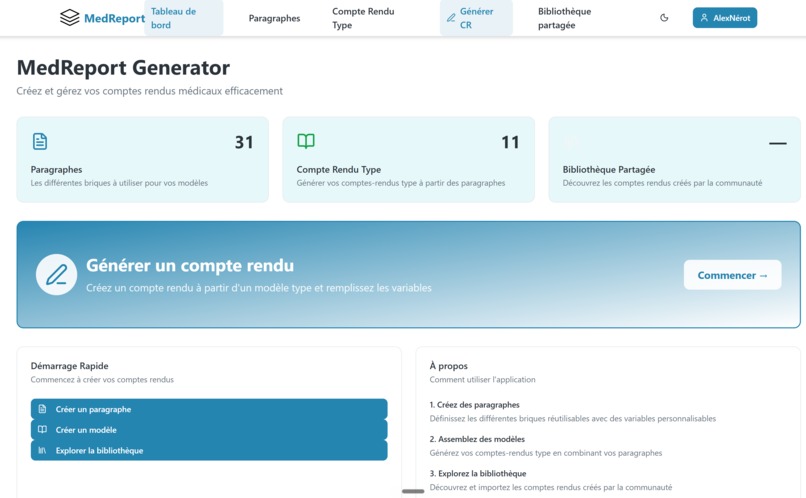Viewport: 806px width, 498px height.
Task: Click the gray handle bar at bottom center
Action: 413,491
